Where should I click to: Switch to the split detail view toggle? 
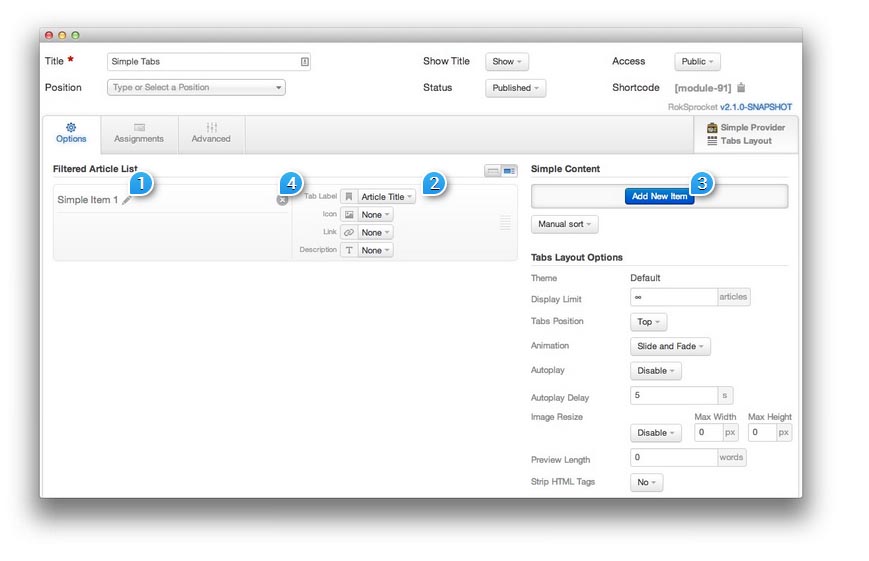[509, 171]
